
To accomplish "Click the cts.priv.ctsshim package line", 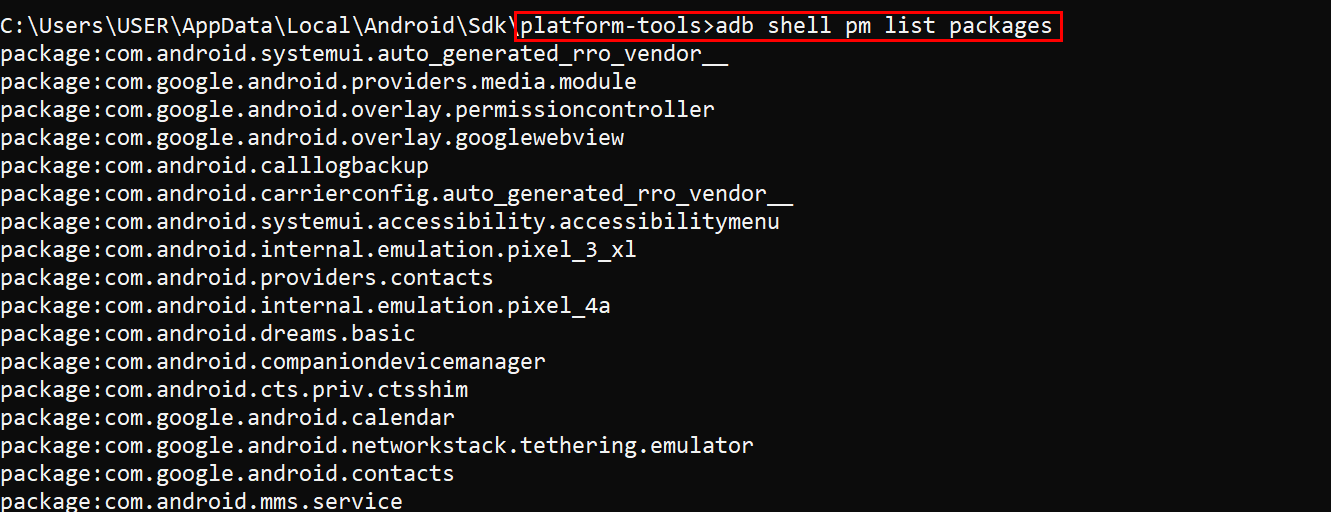I will point(234,390).
